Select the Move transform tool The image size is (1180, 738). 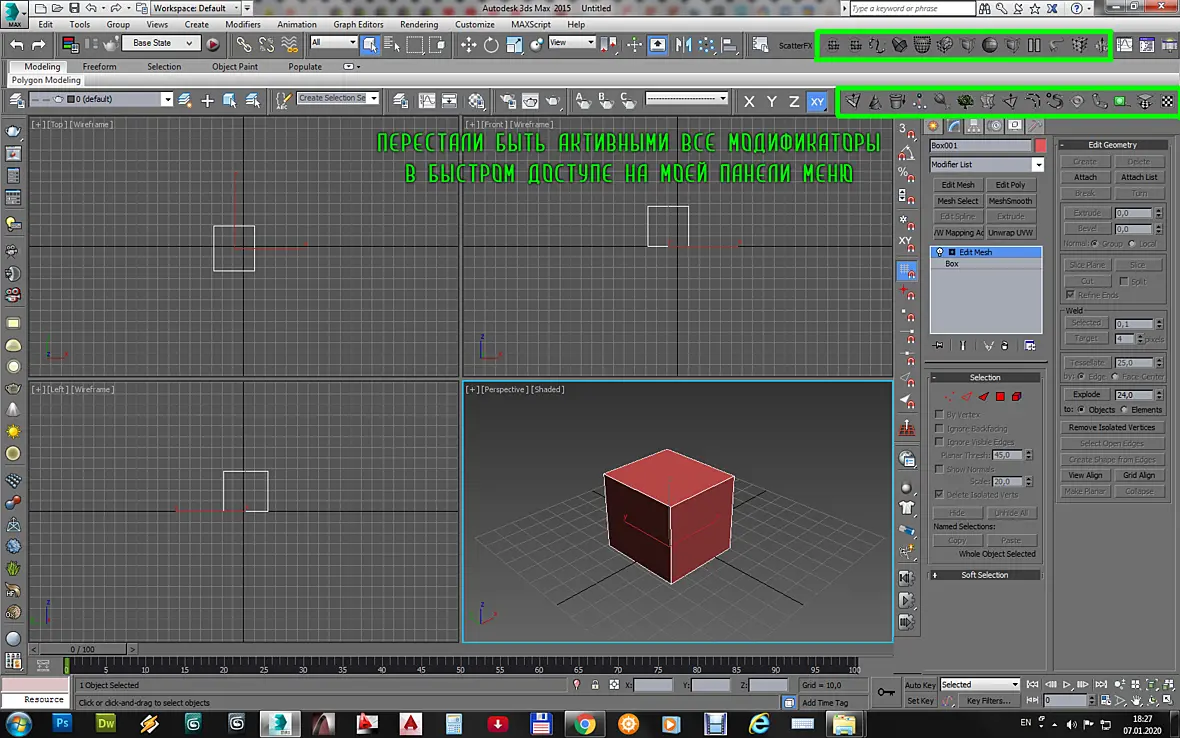pyautogui.click(x=468, y=45)
